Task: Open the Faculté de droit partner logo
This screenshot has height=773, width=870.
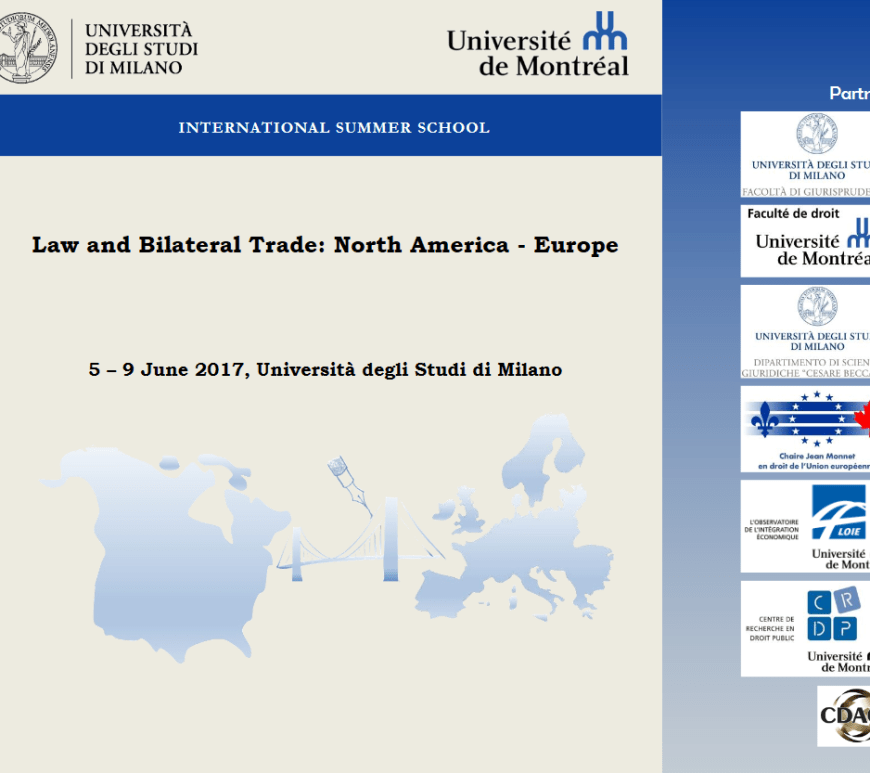Action: [x=806, y=241]
